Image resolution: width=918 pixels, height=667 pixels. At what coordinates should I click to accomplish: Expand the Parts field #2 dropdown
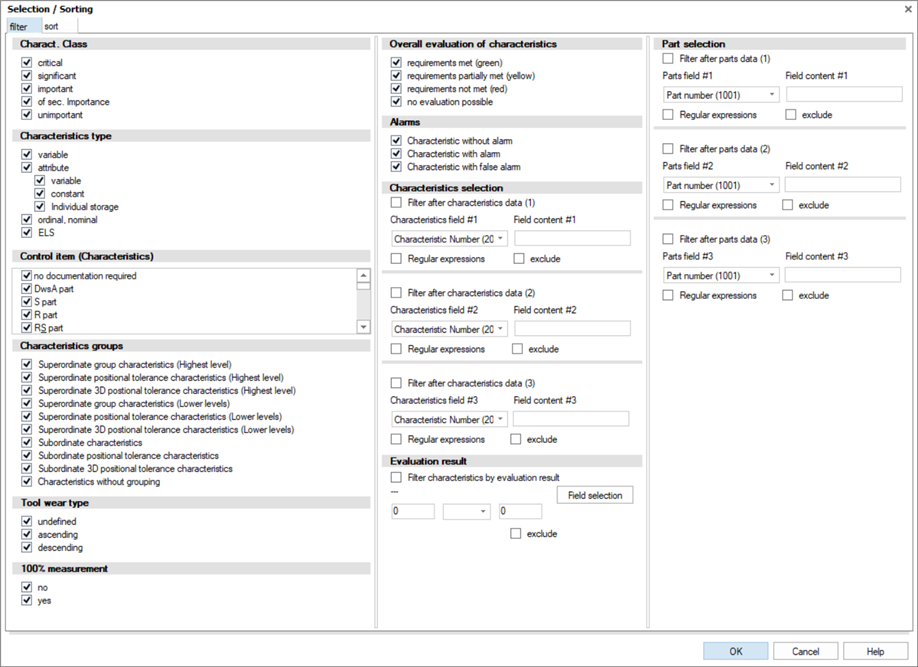(721, 185)
